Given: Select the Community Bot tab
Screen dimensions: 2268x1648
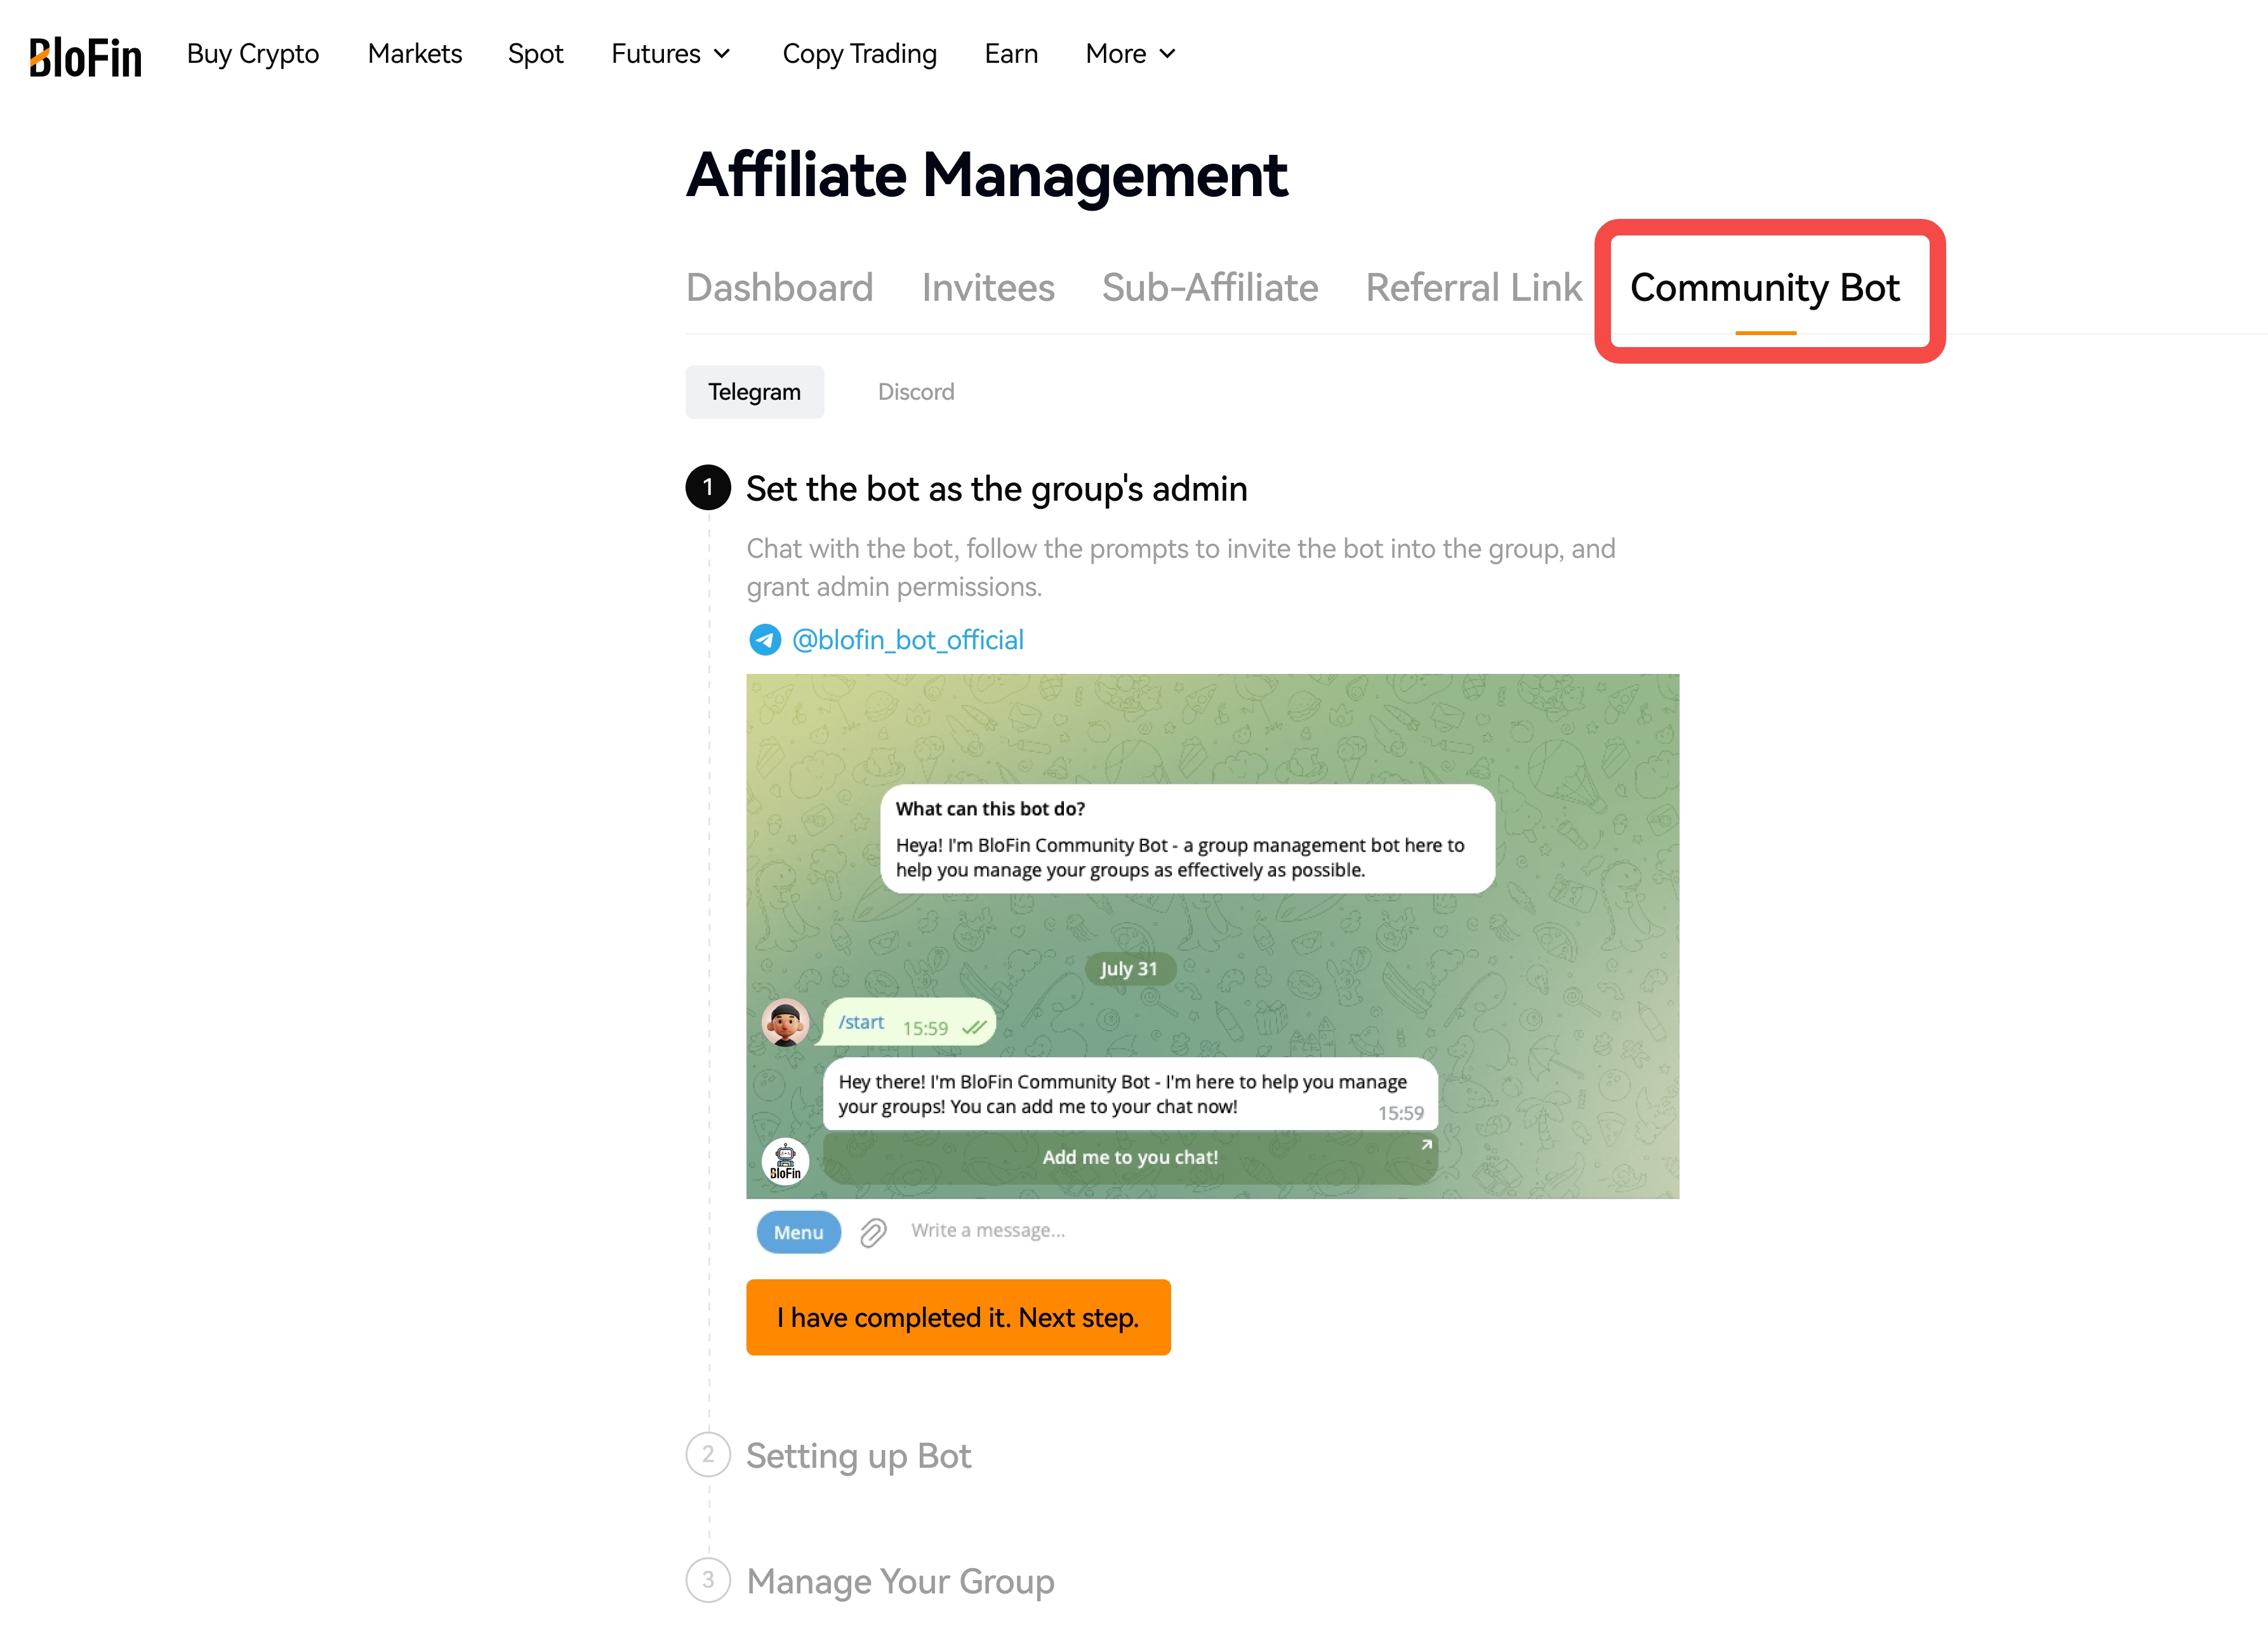Looking at the screenshot, I should point(1764,288).
